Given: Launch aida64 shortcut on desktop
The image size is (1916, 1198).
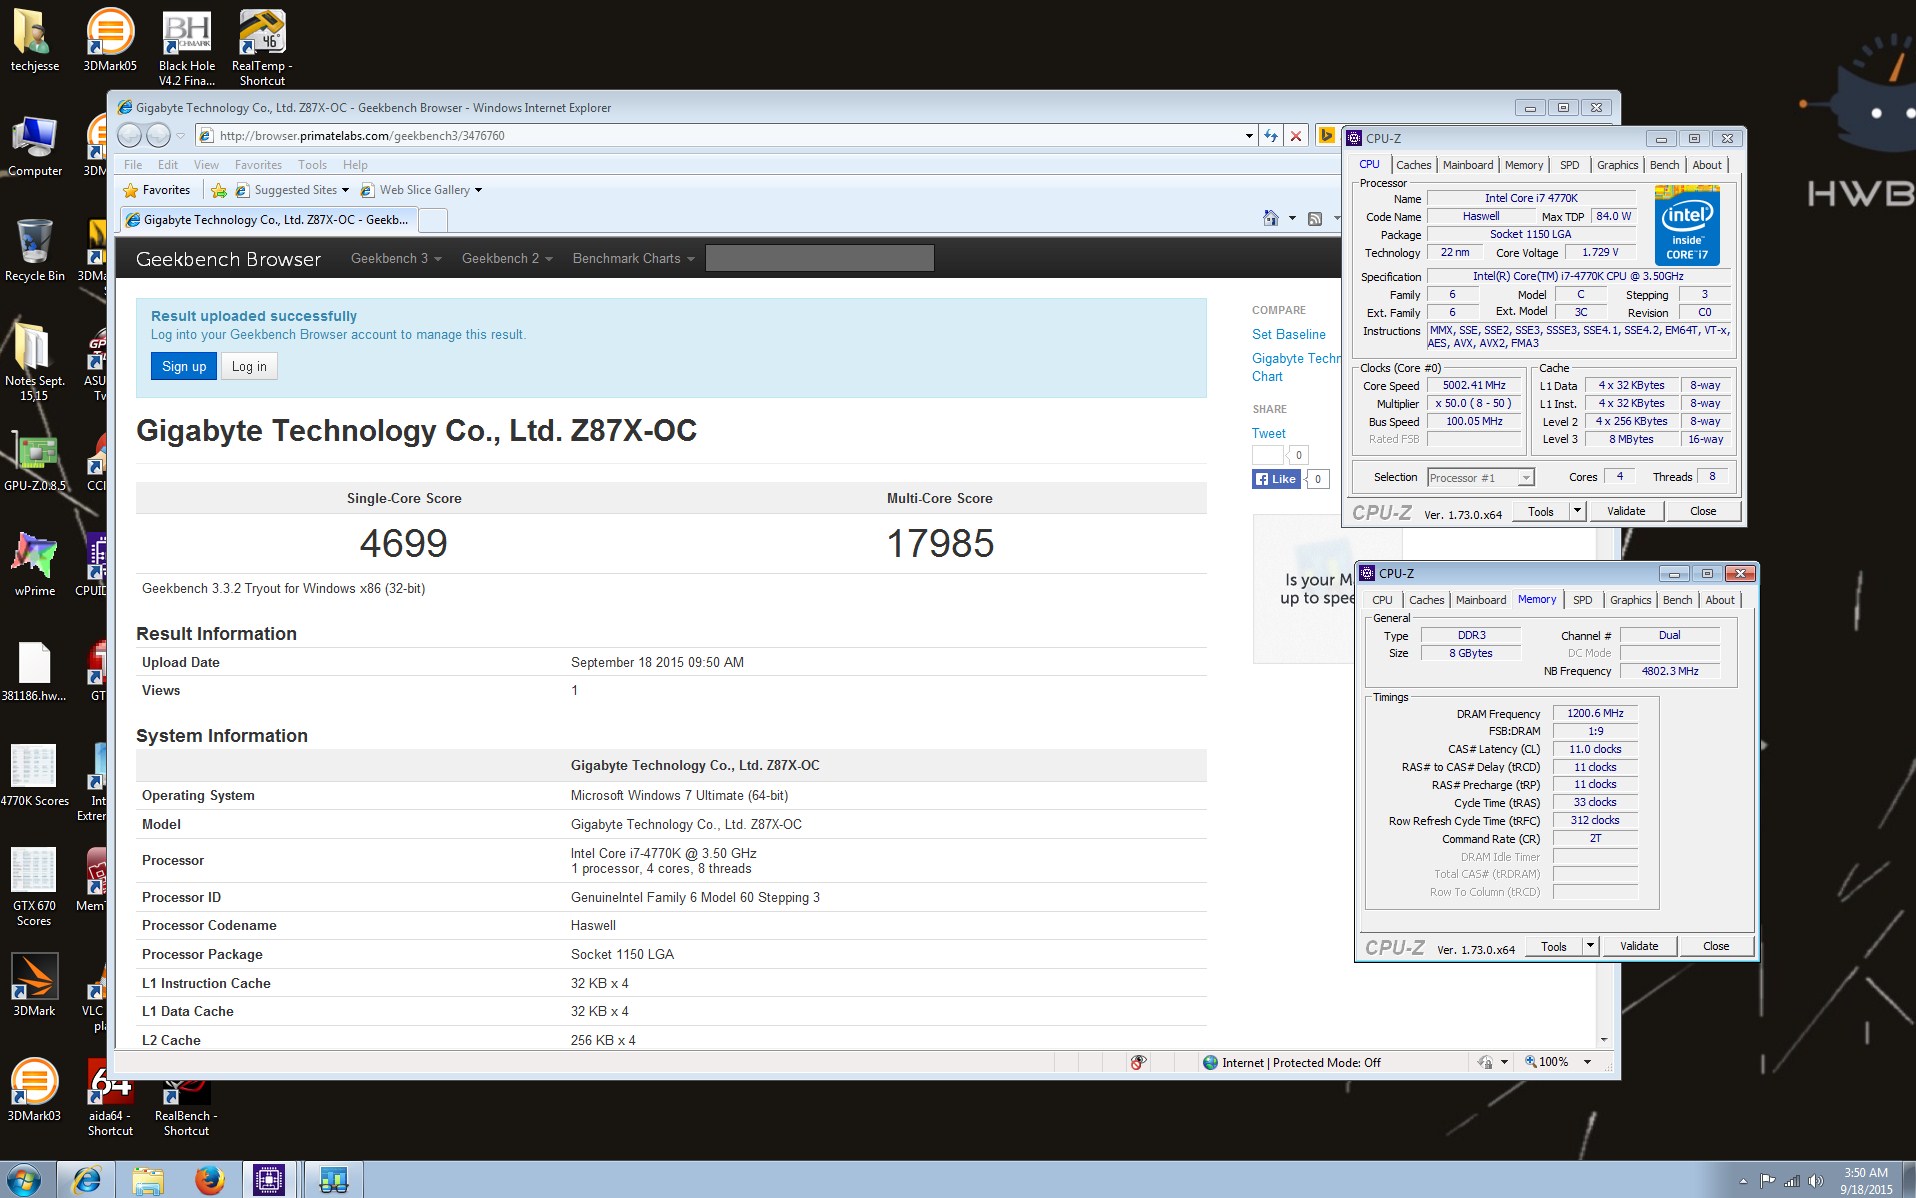Looking at the screenshot, I should [x=110, y=1097].
